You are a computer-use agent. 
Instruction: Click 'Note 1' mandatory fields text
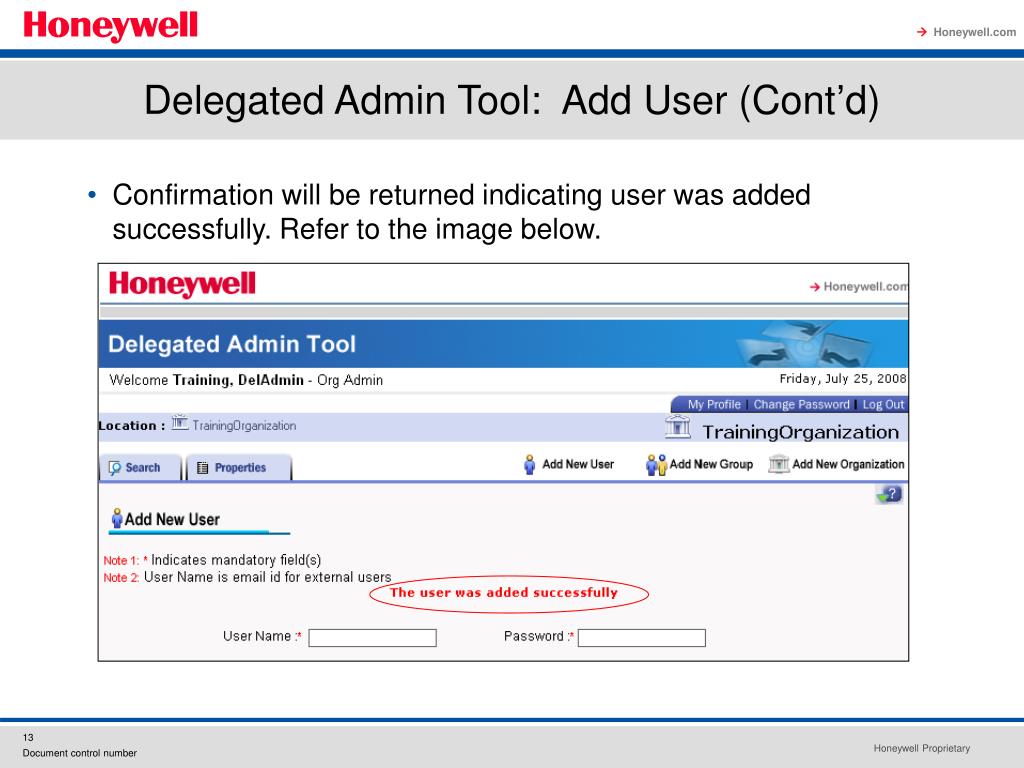(x=212, y=560)
